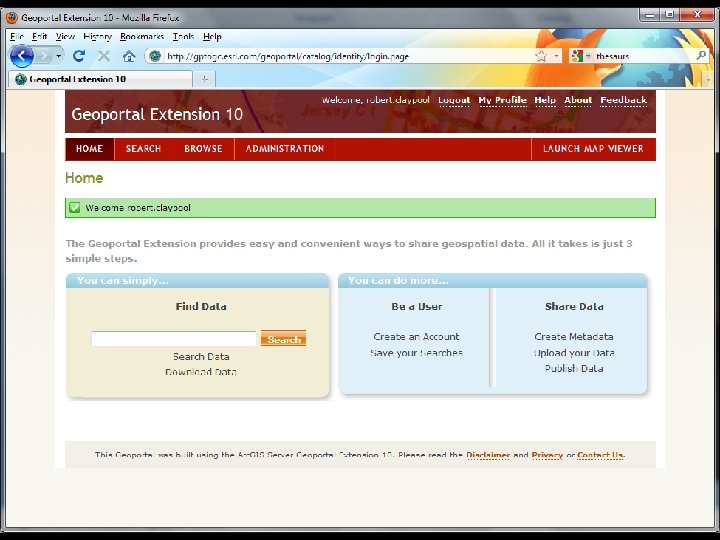Click the Logout link
Viewport: 720px width, 540px height.
[454, 100]
